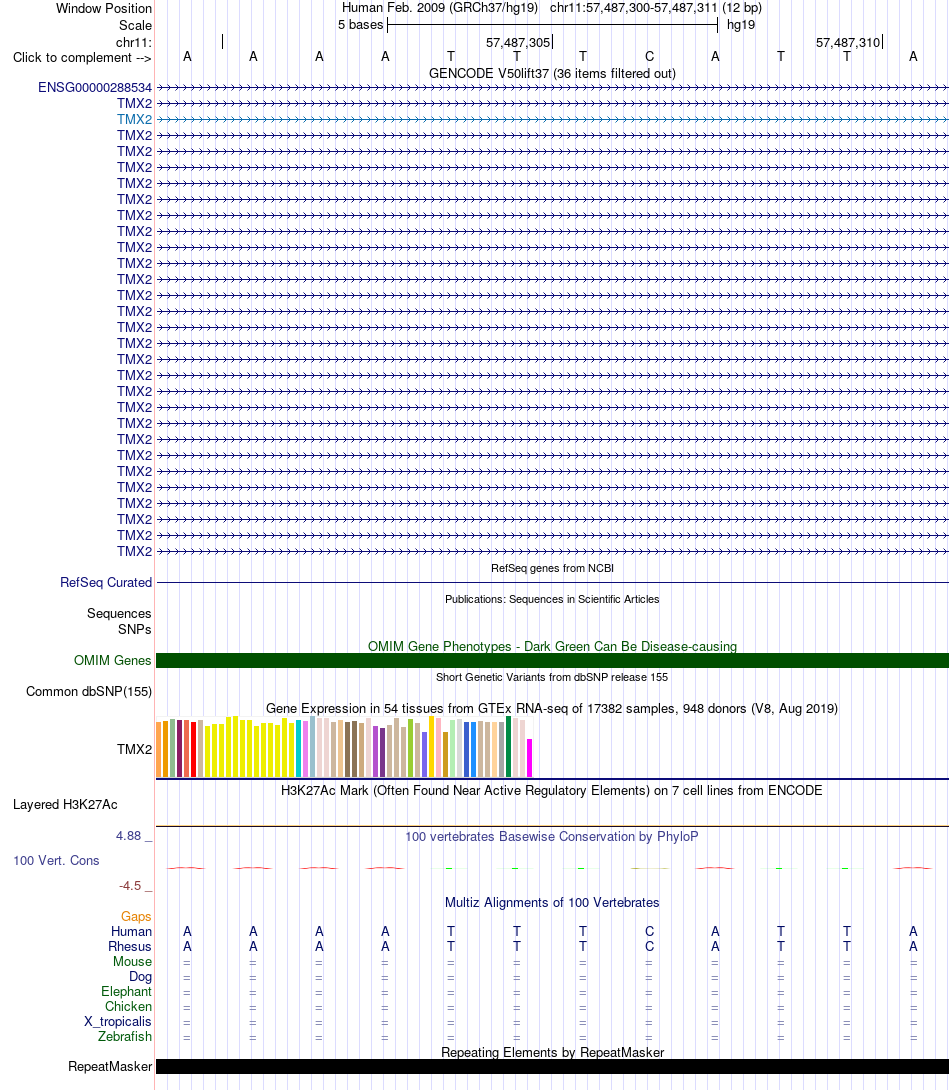
Task: Click the Elephant species label
Action: tap(126, 992)
